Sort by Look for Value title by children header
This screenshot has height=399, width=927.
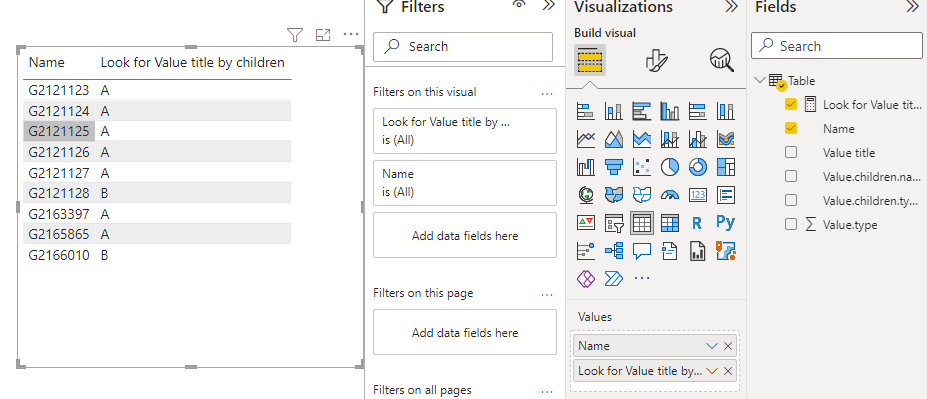[x=193, y=62]
